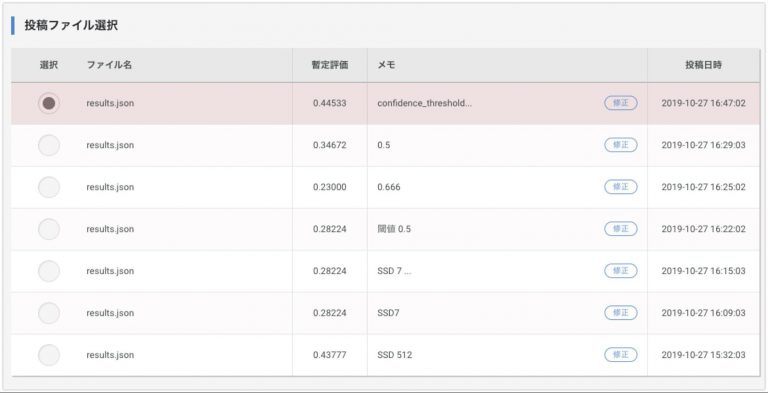Click the ファイル名 column header

click(109, 65)
